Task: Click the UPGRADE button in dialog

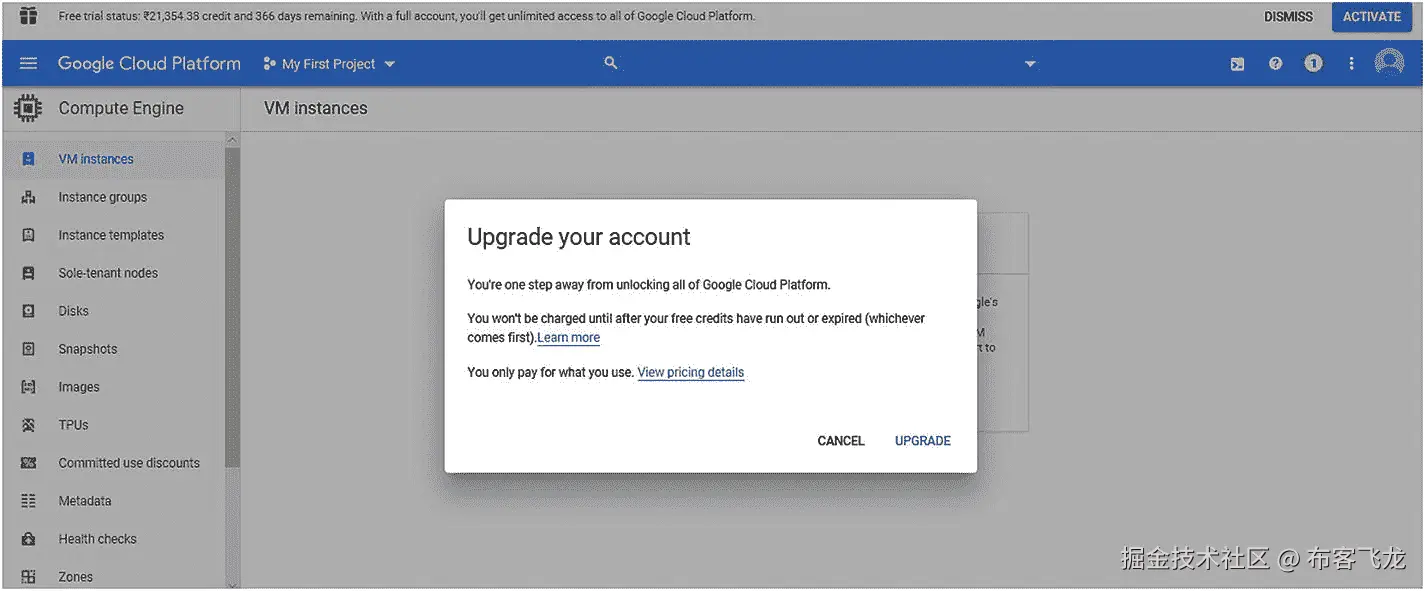Action: [922, 441]
